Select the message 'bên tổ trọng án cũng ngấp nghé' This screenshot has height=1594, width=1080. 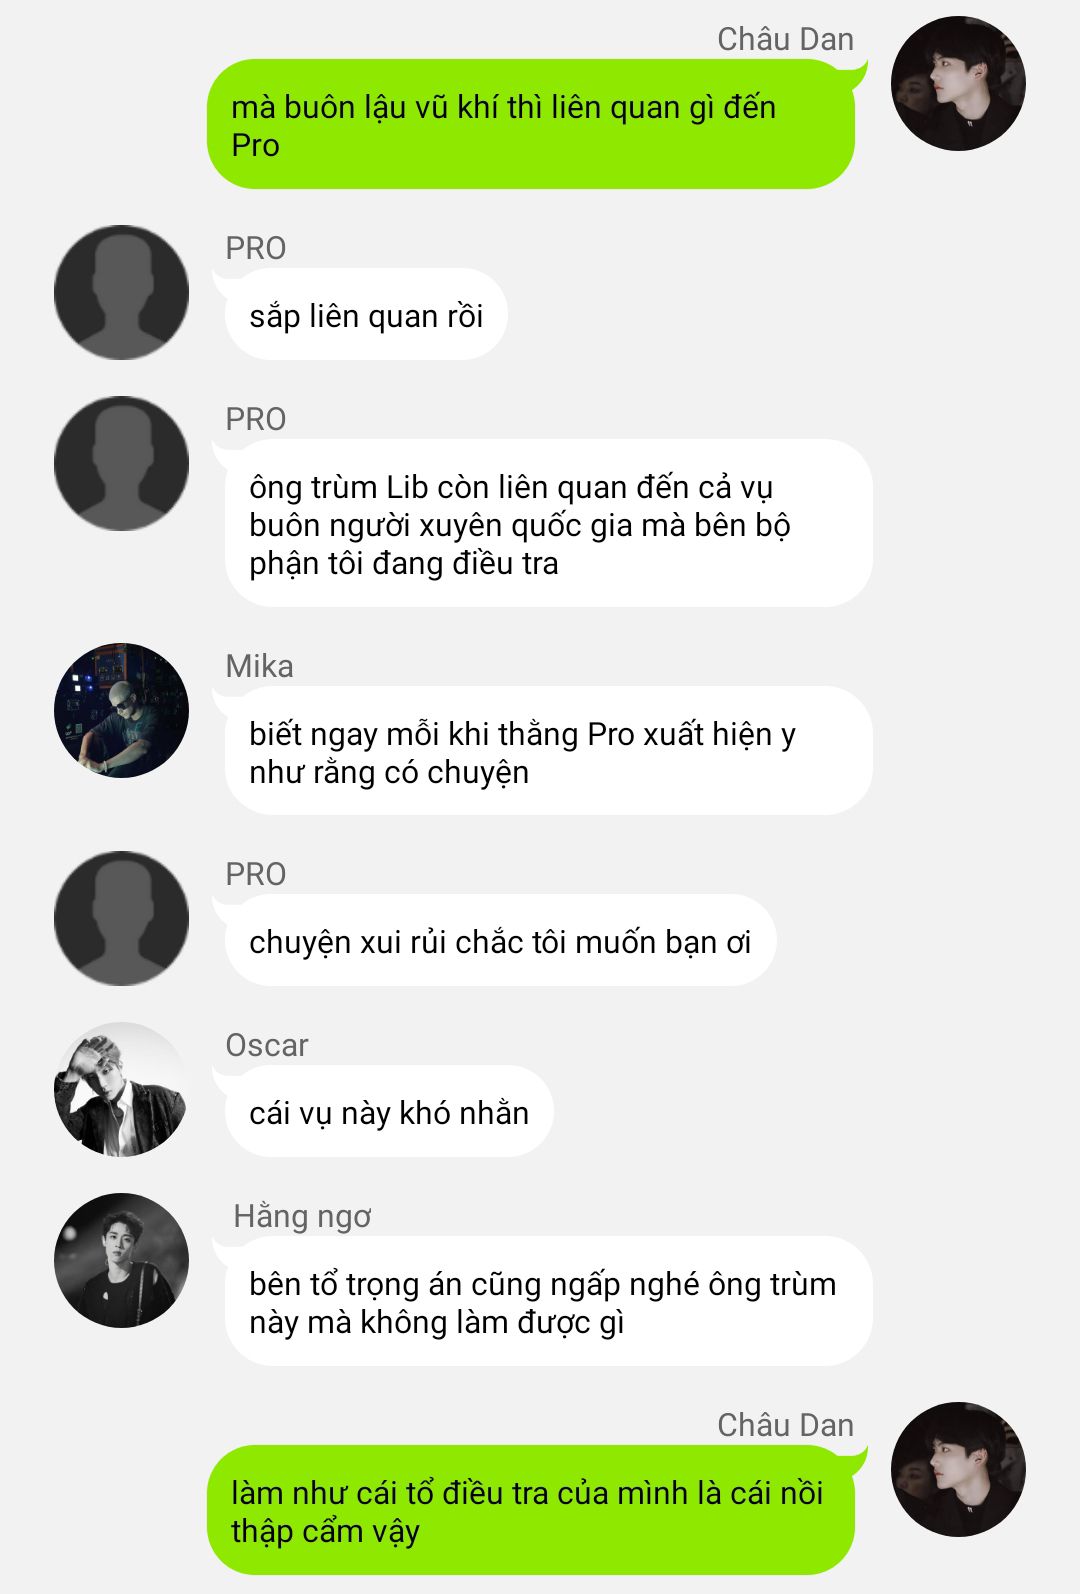click(548, 1302)
